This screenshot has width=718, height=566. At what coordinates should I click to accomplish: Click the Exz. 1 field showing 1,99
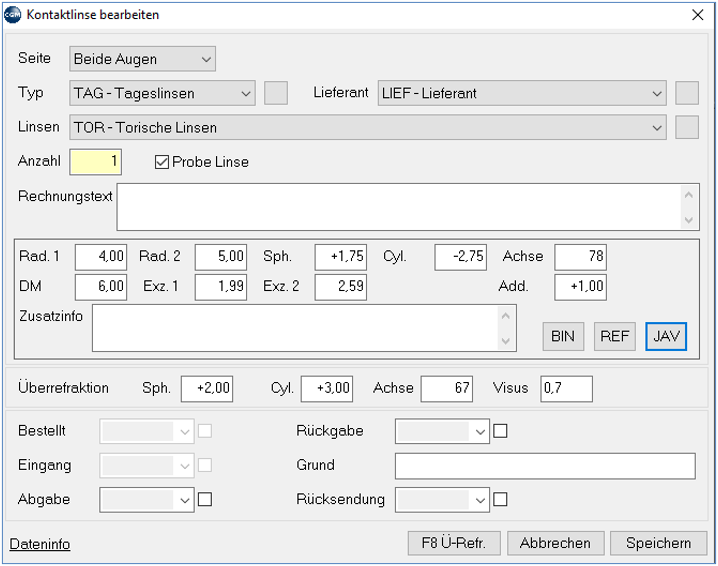click(x=221, y=287)
